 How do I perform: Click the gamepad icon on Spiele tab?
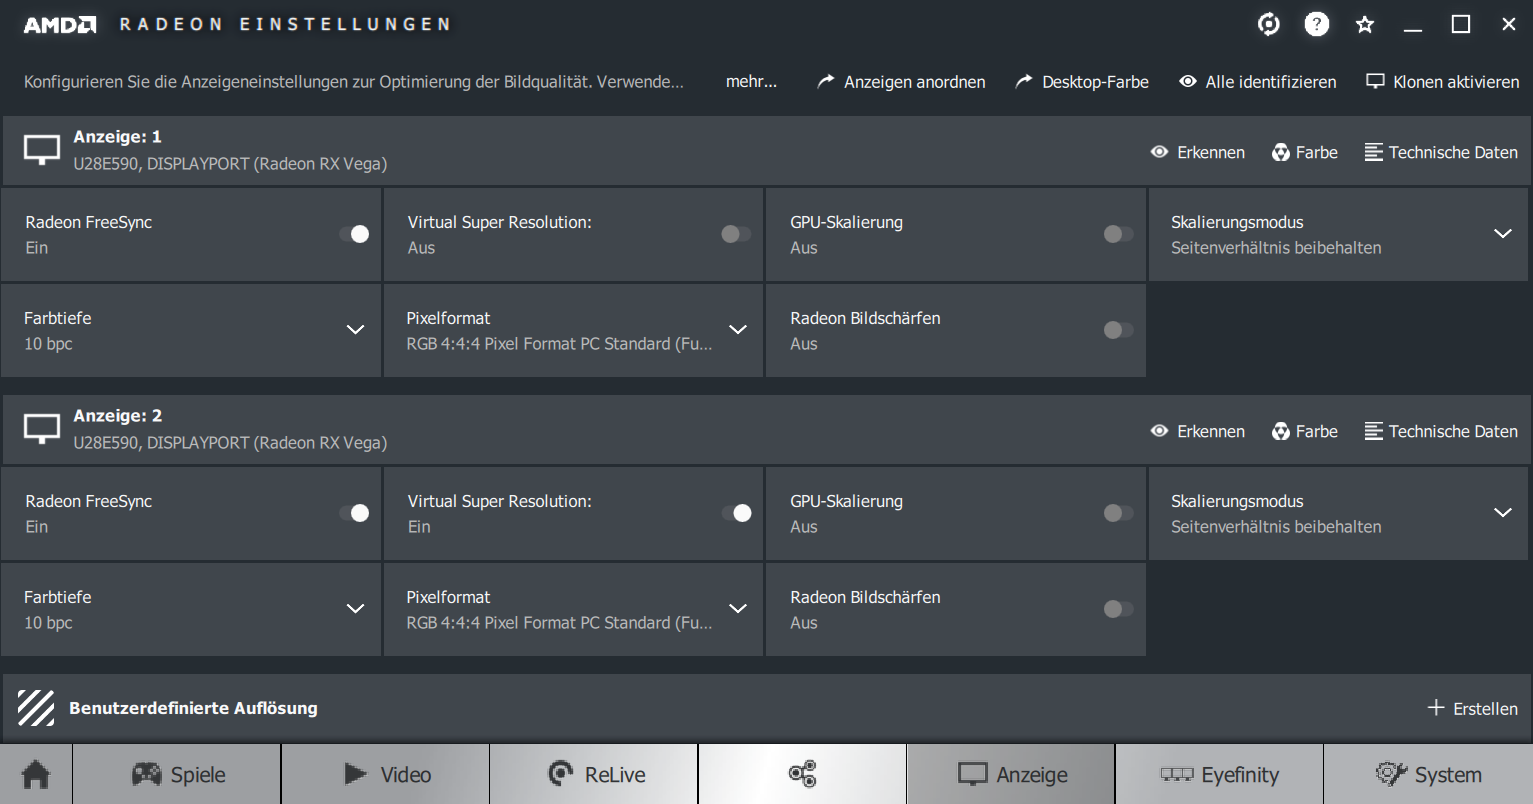pyautogui.click(x=147, y=774)
